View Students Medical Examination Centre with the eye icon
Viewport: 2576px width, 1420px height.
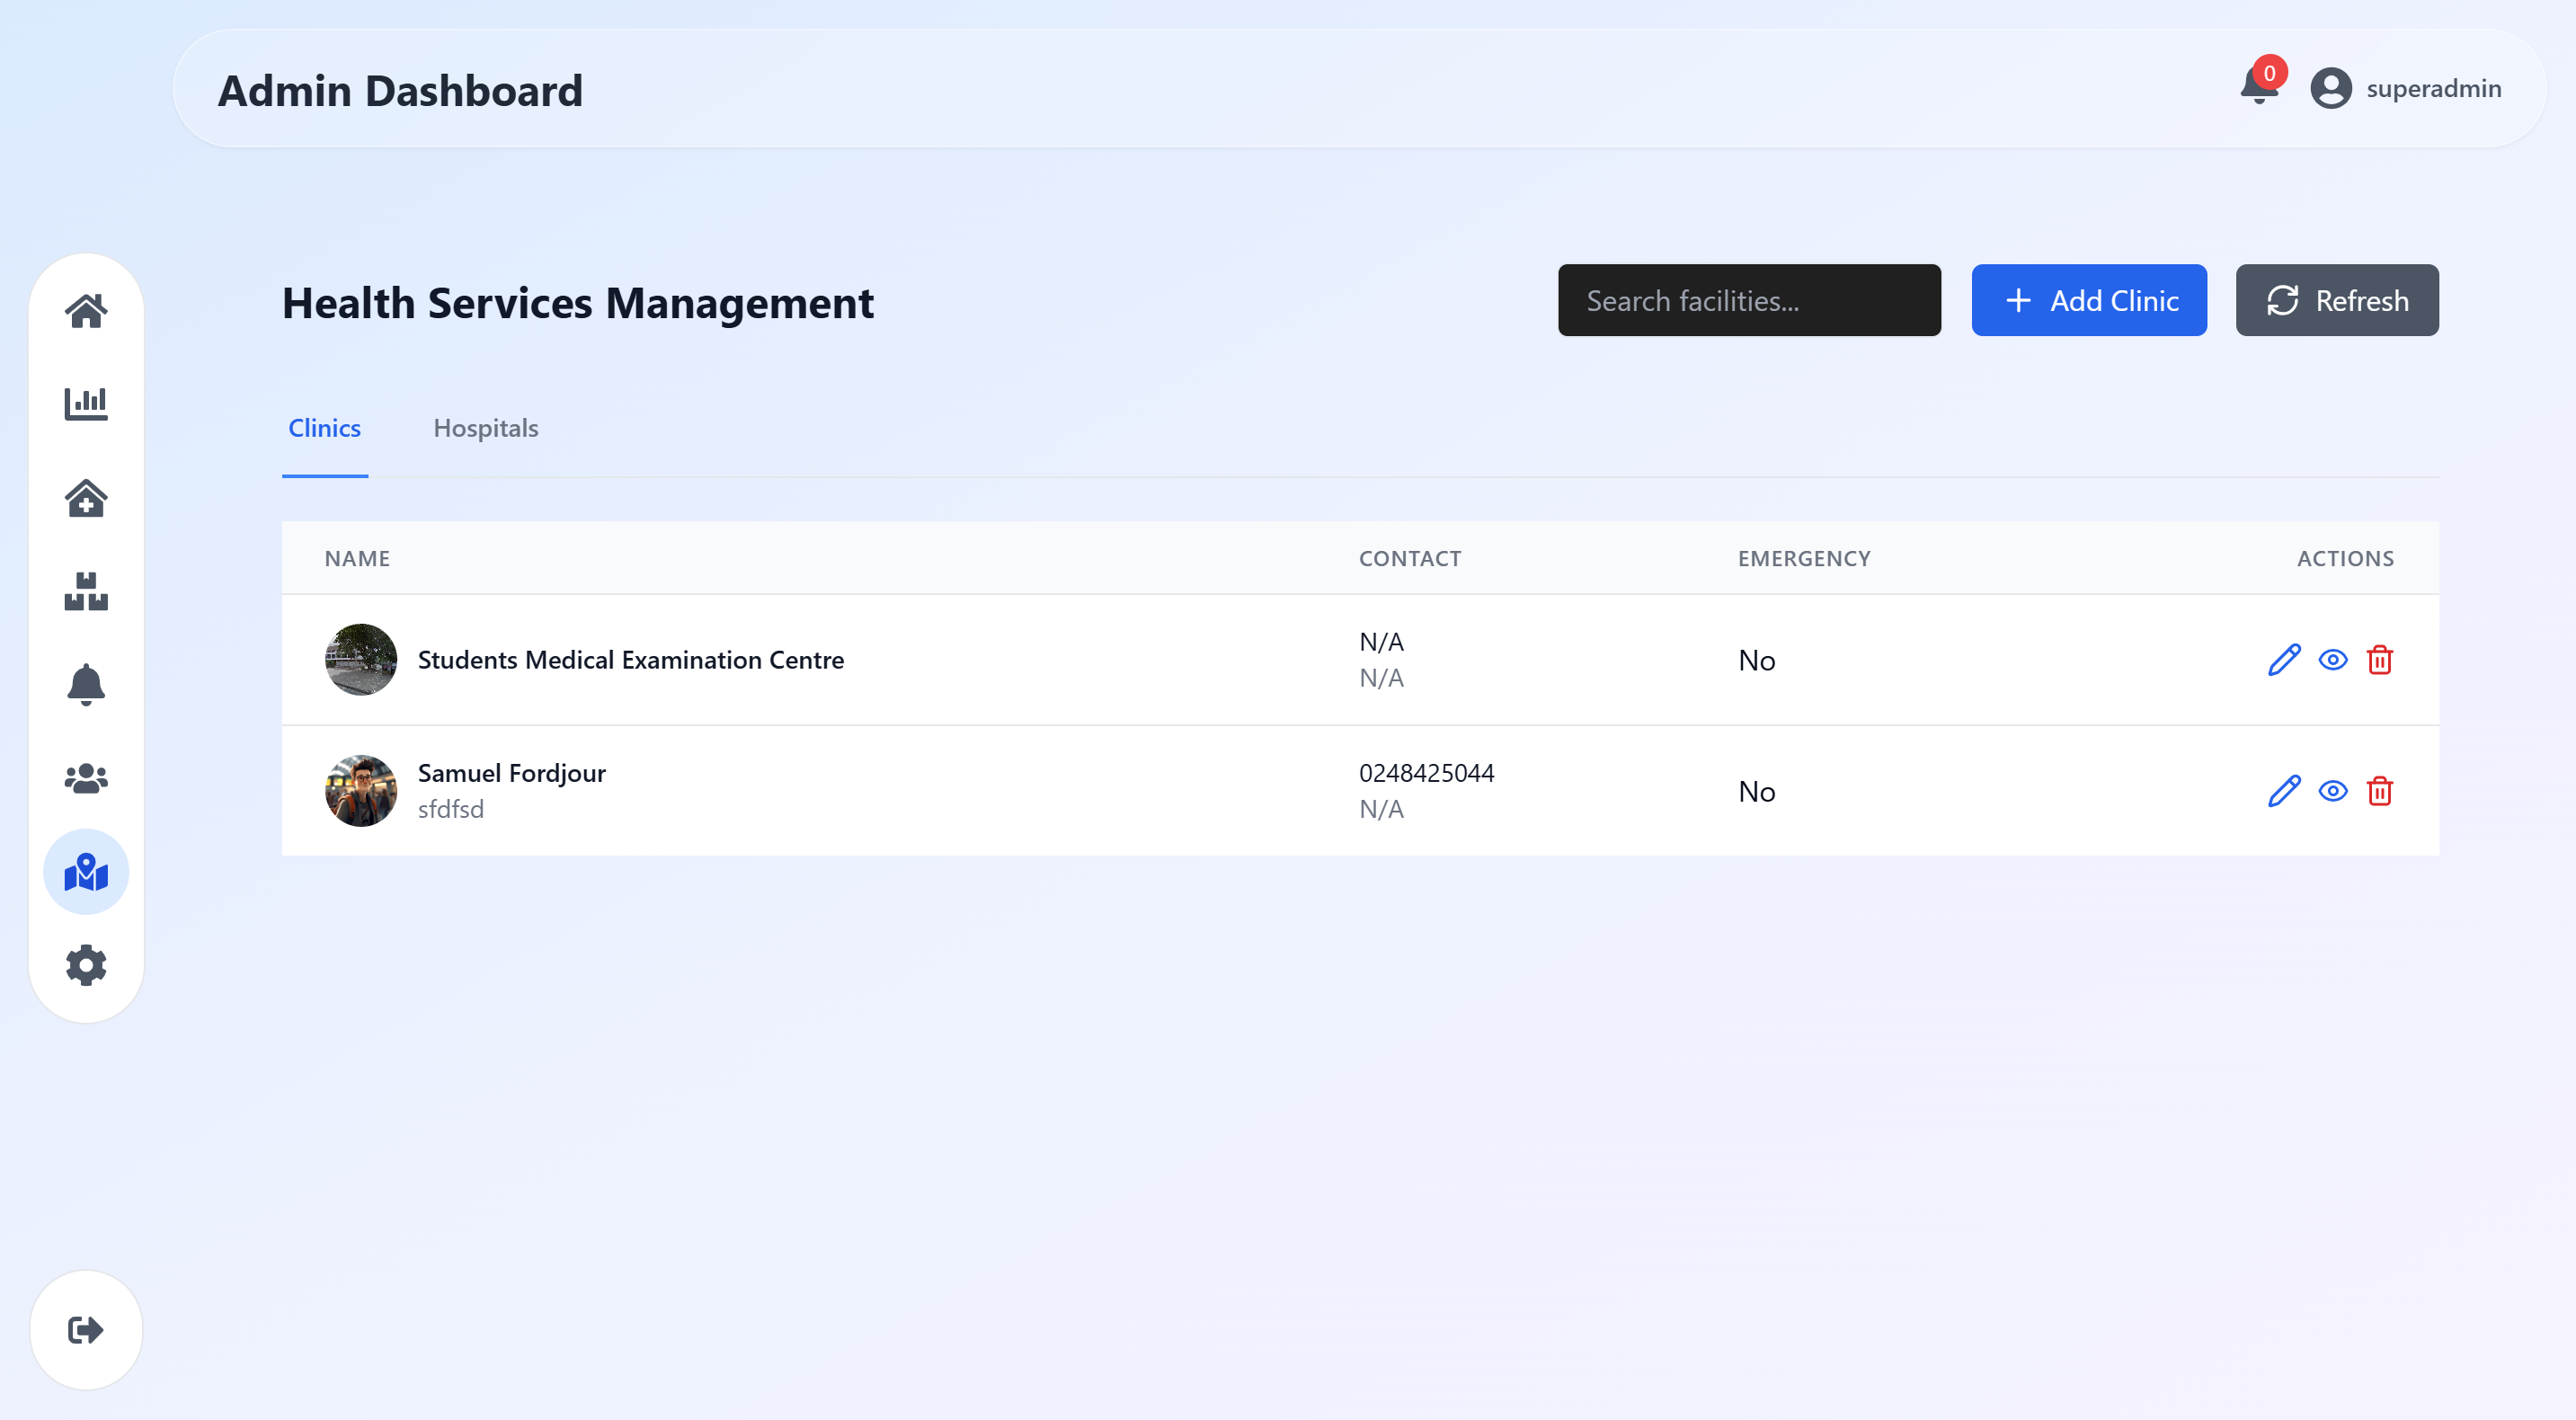[x=2333, y=660]
